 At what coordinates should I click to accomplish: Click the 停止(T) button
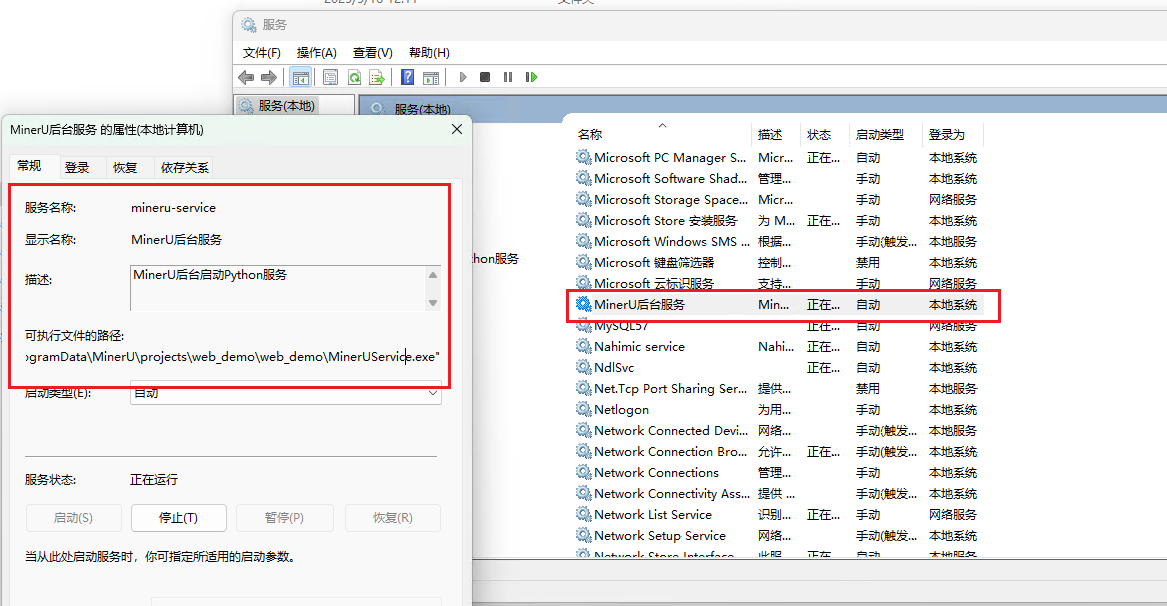coord(179,517)
